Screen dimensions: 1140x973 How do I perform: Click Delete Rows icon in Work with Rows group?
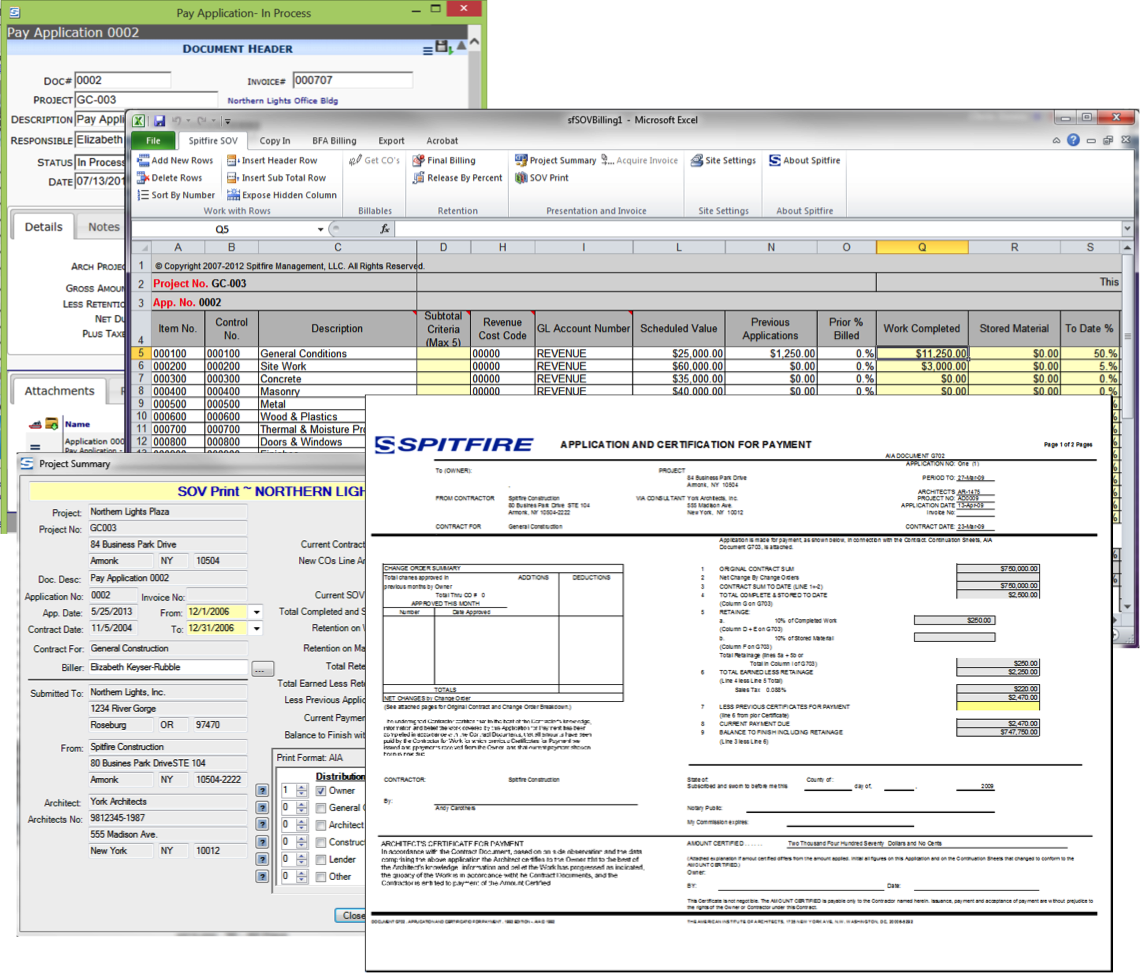(143, 178)
